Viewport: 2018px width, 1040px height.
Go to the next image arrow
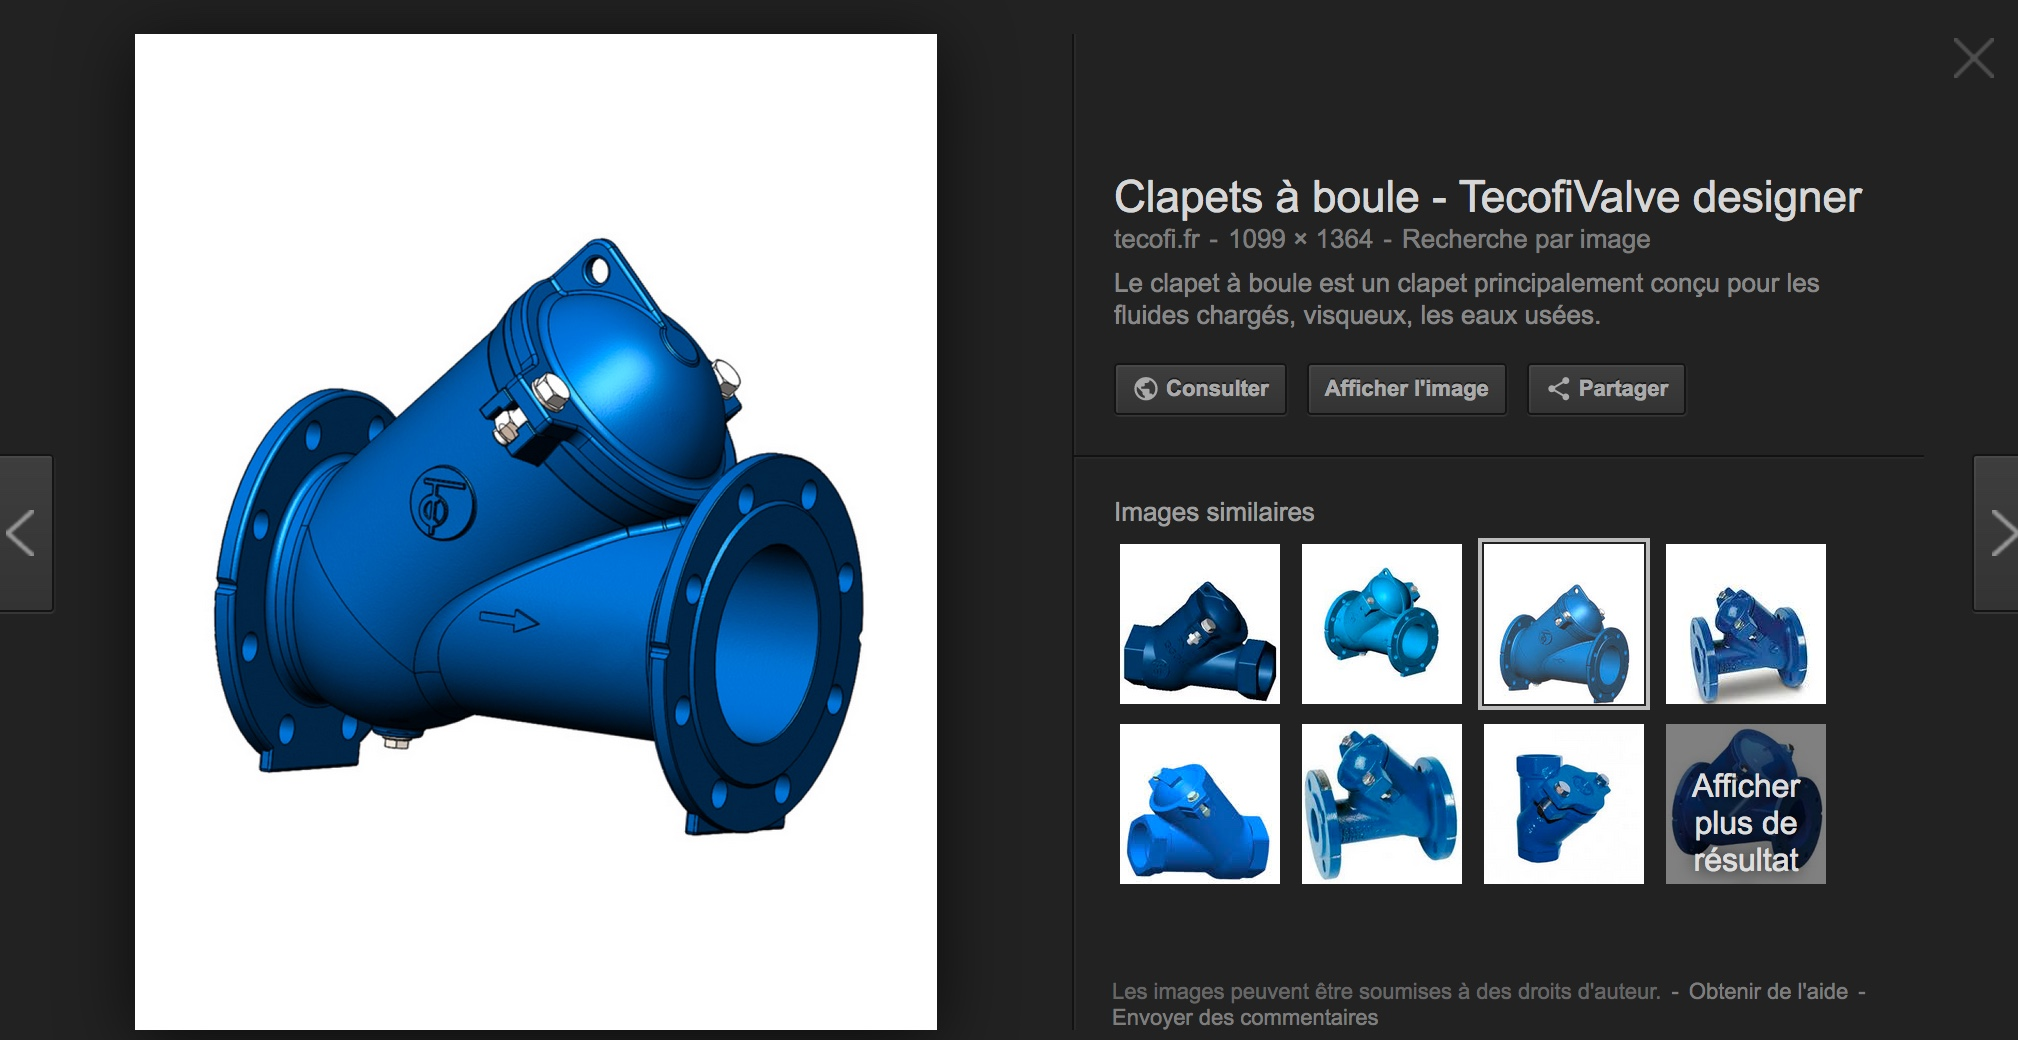pos(1996,533)
